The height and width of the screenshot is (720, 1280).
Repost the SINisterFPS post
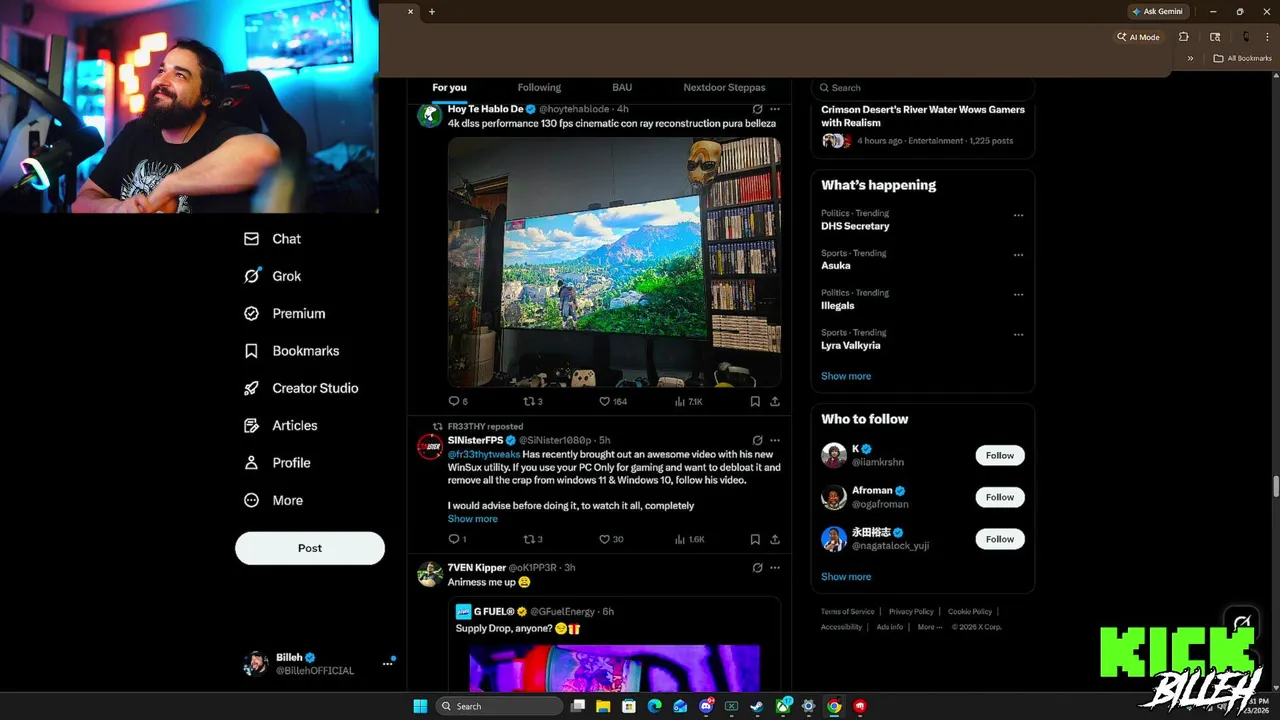[x=533, y=539]
